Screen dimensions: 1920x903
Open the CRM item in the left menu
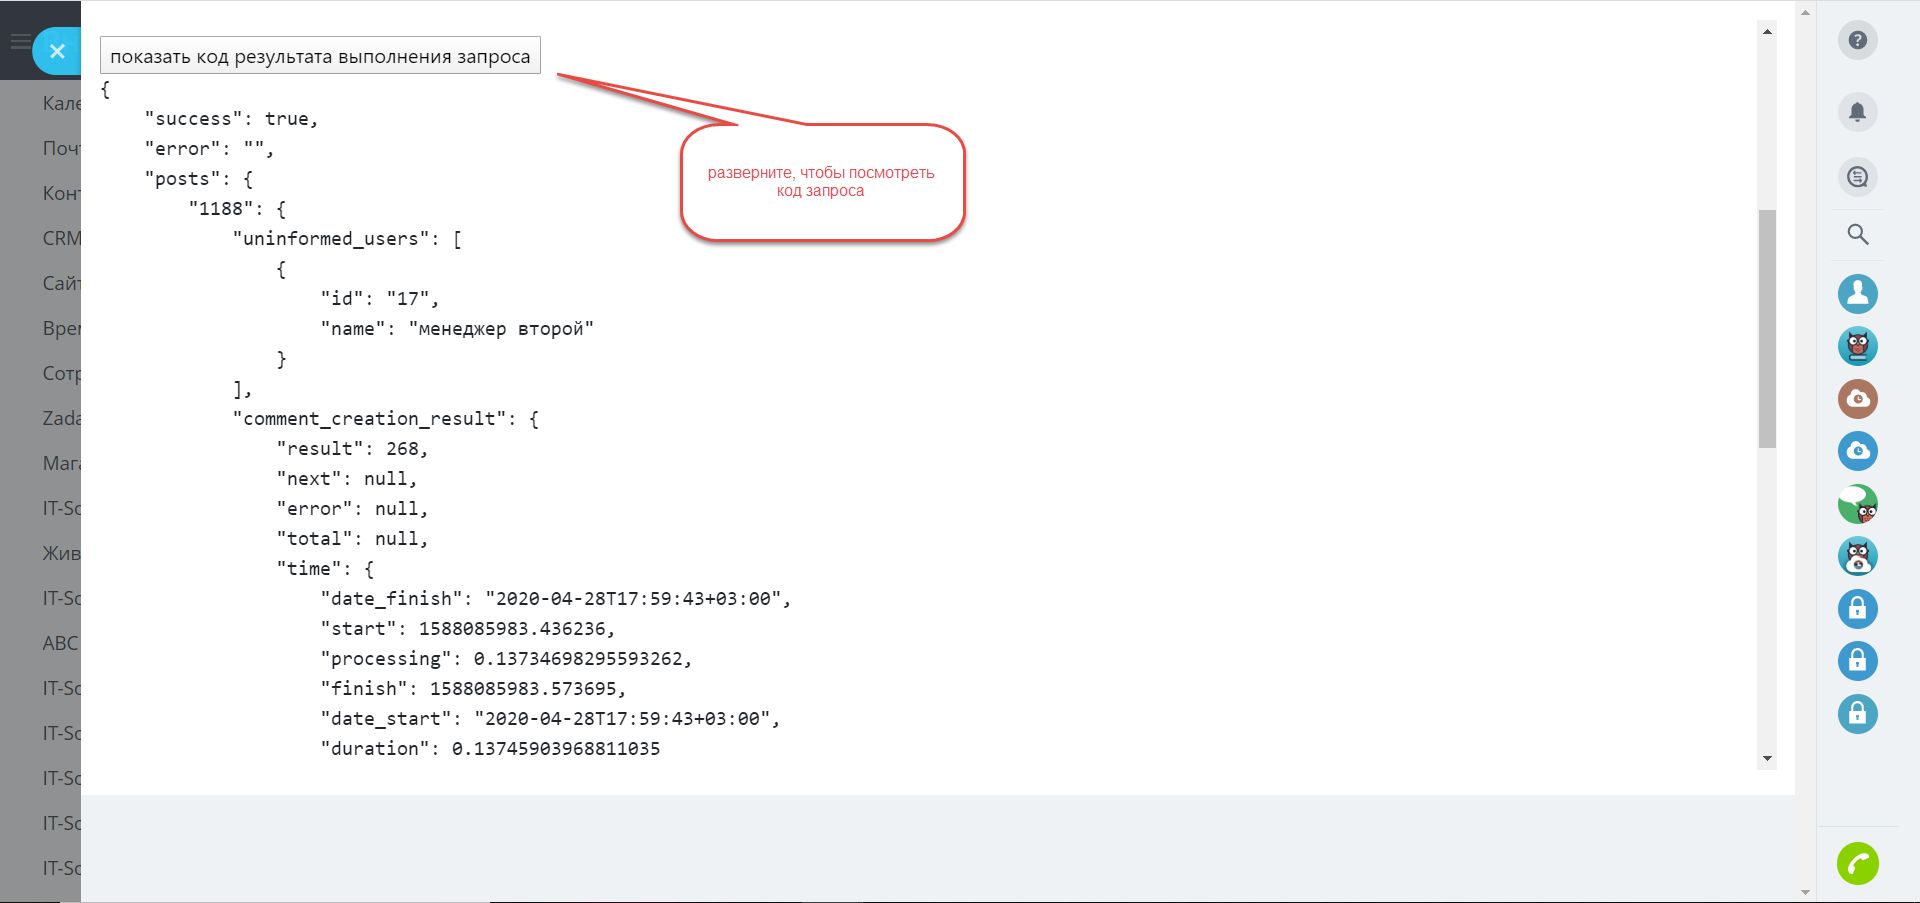(x=61, y=238)
